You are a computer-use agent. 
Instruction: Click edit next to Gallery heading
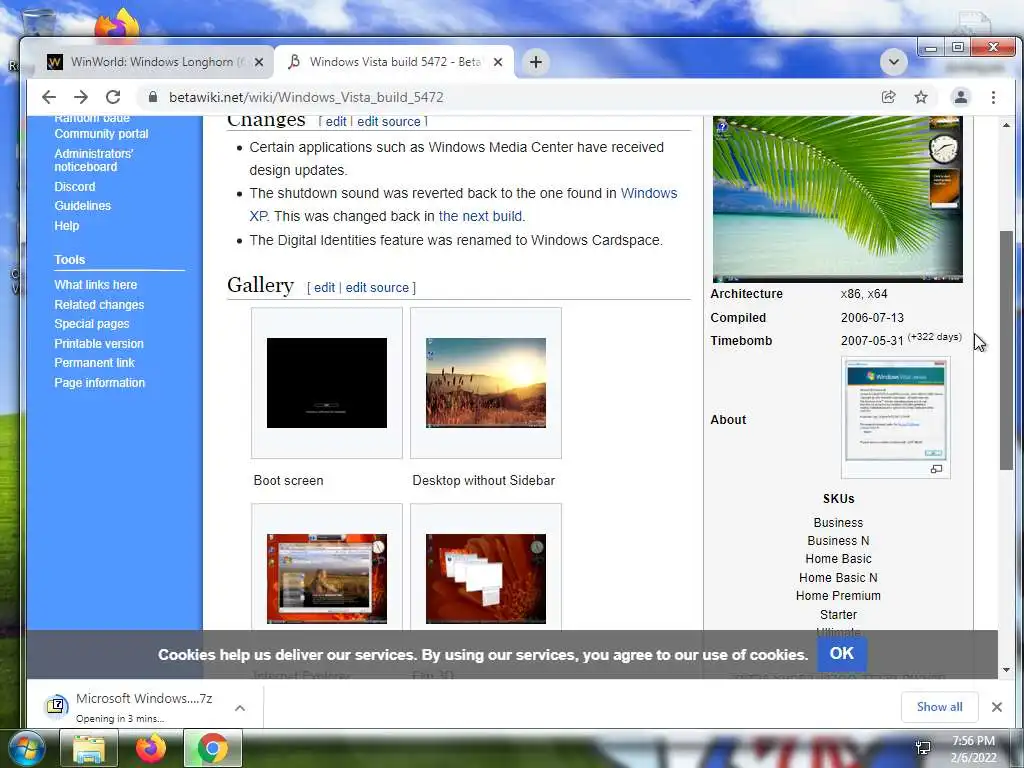(x=324, y=287)
